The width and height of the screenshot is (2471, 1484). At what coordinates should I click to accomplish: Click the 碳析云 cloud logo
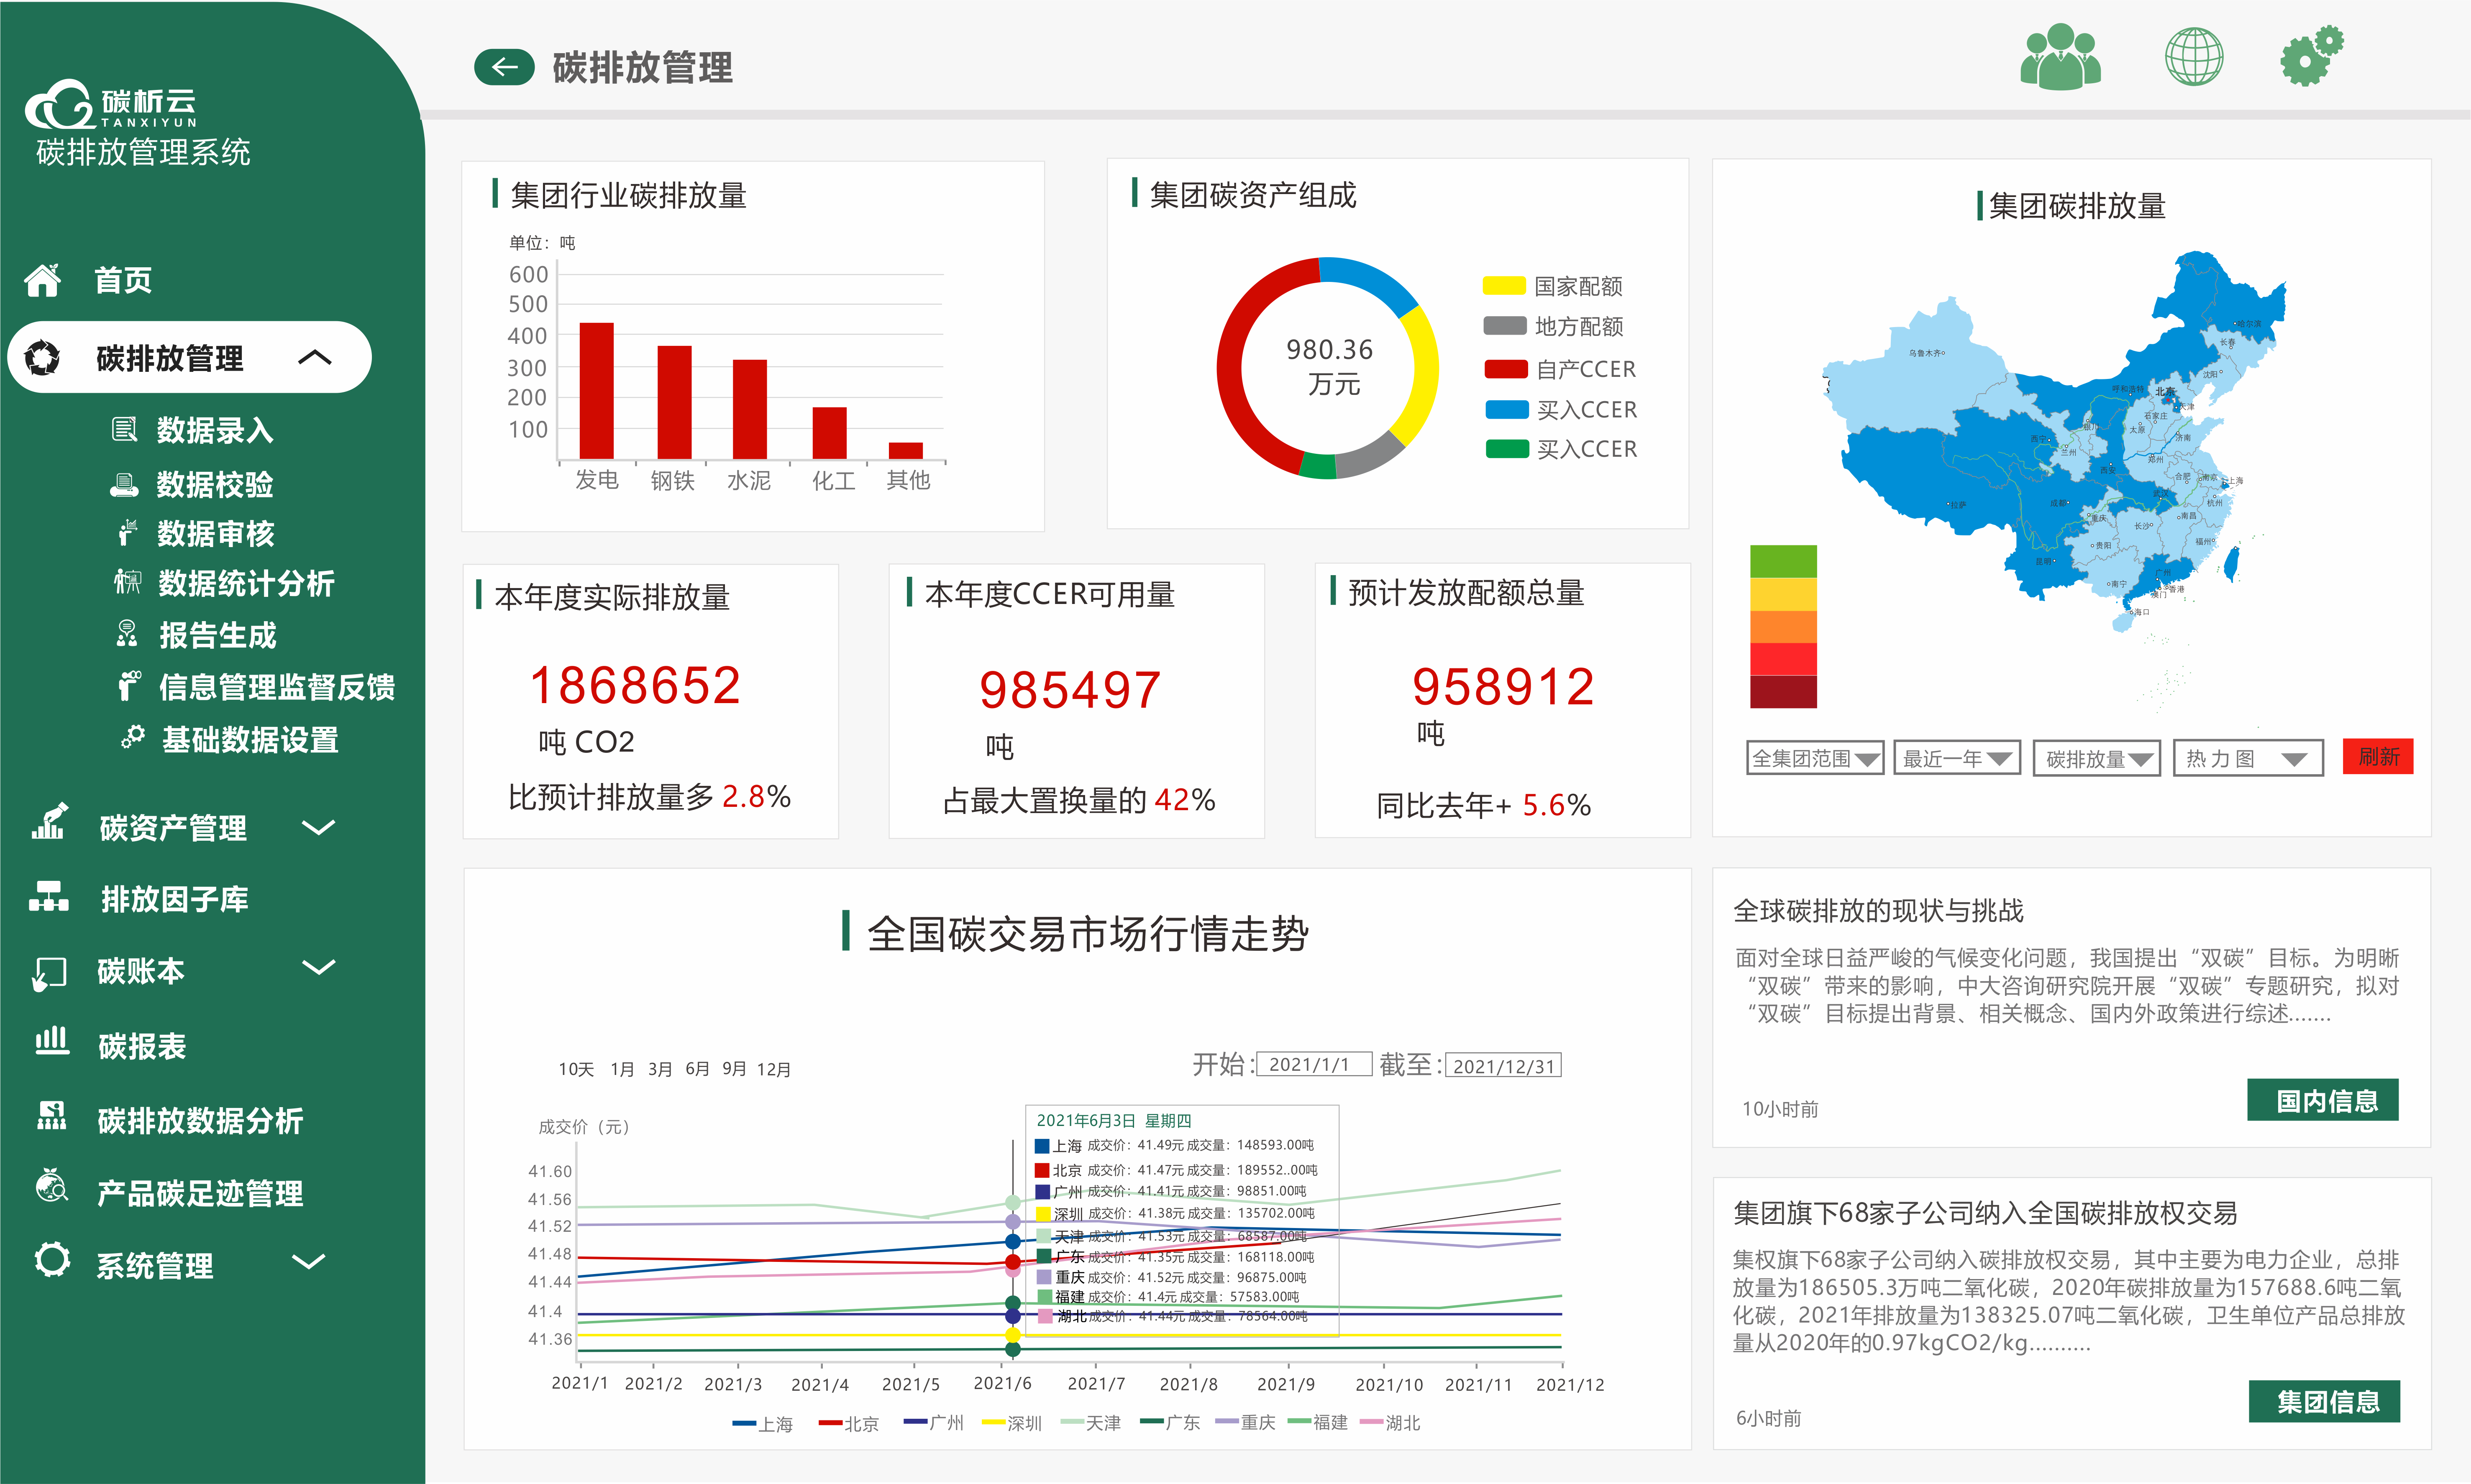click(110, 104)
